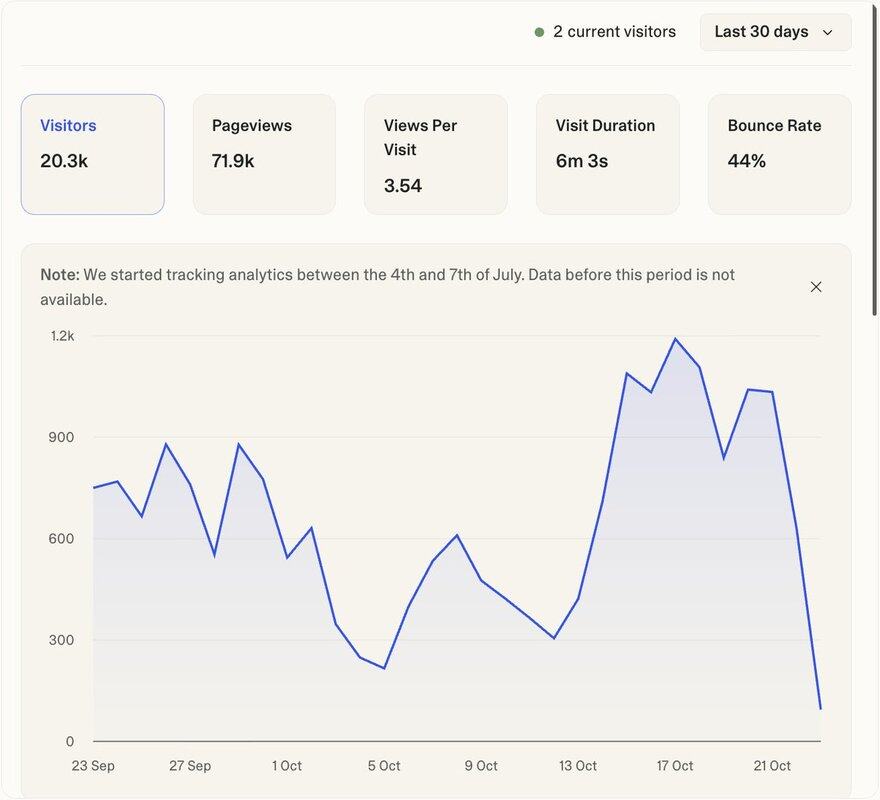Screen dimensions: 880x800
Task: Click the chevron in the date range selector
Action: coord(827,32)
